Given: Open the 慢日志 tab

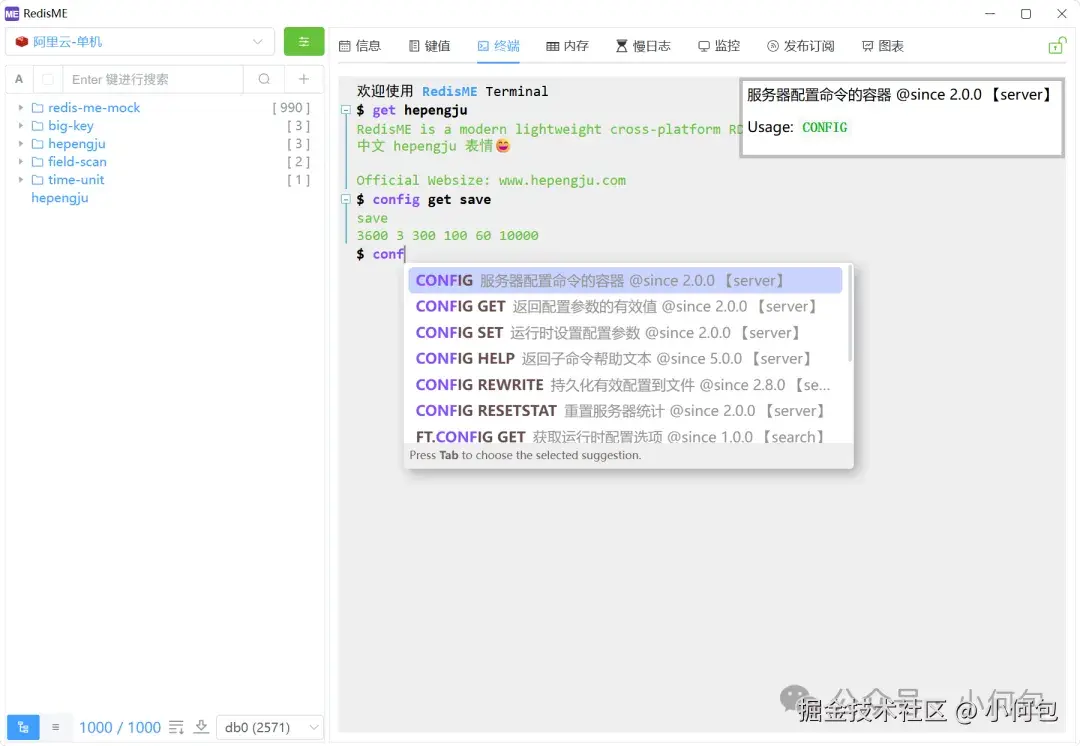Looking at the screenshot, I should point(643,46).
